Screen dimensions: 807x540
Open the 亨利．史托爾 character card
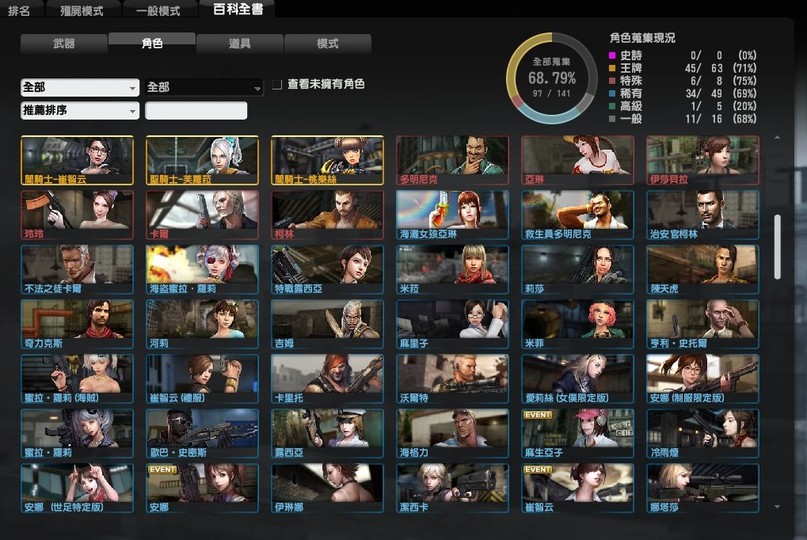[703, 324]
